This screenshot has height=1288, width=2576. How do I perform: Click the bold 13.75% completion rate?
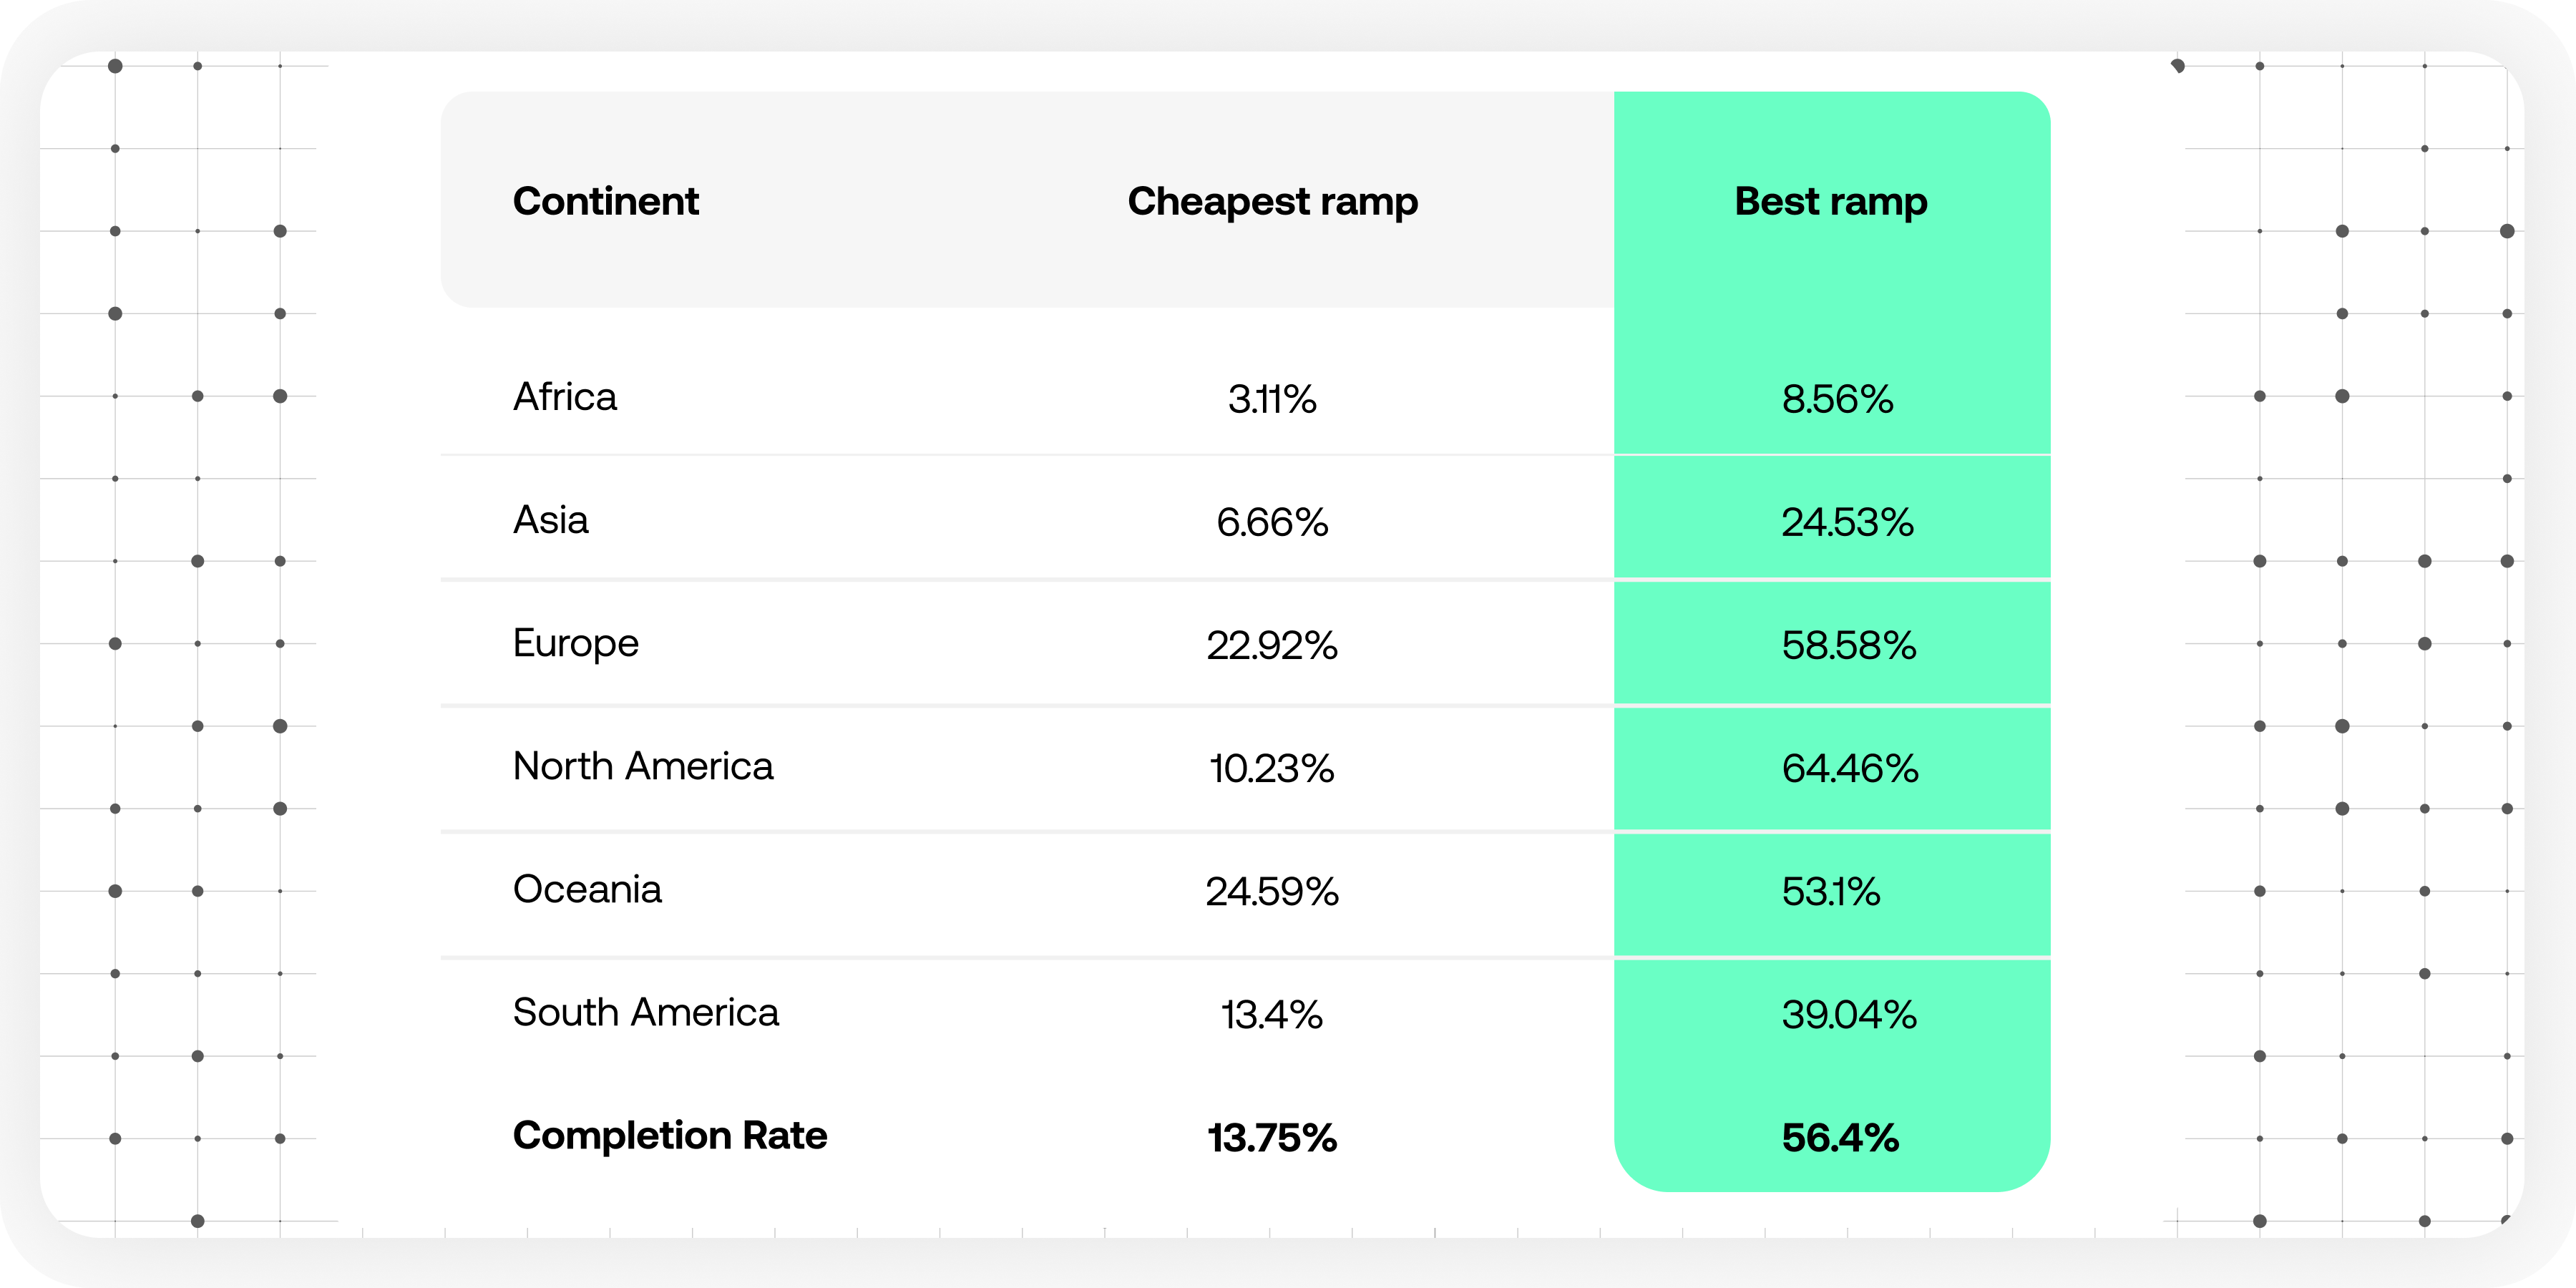coord(1272,1137)
